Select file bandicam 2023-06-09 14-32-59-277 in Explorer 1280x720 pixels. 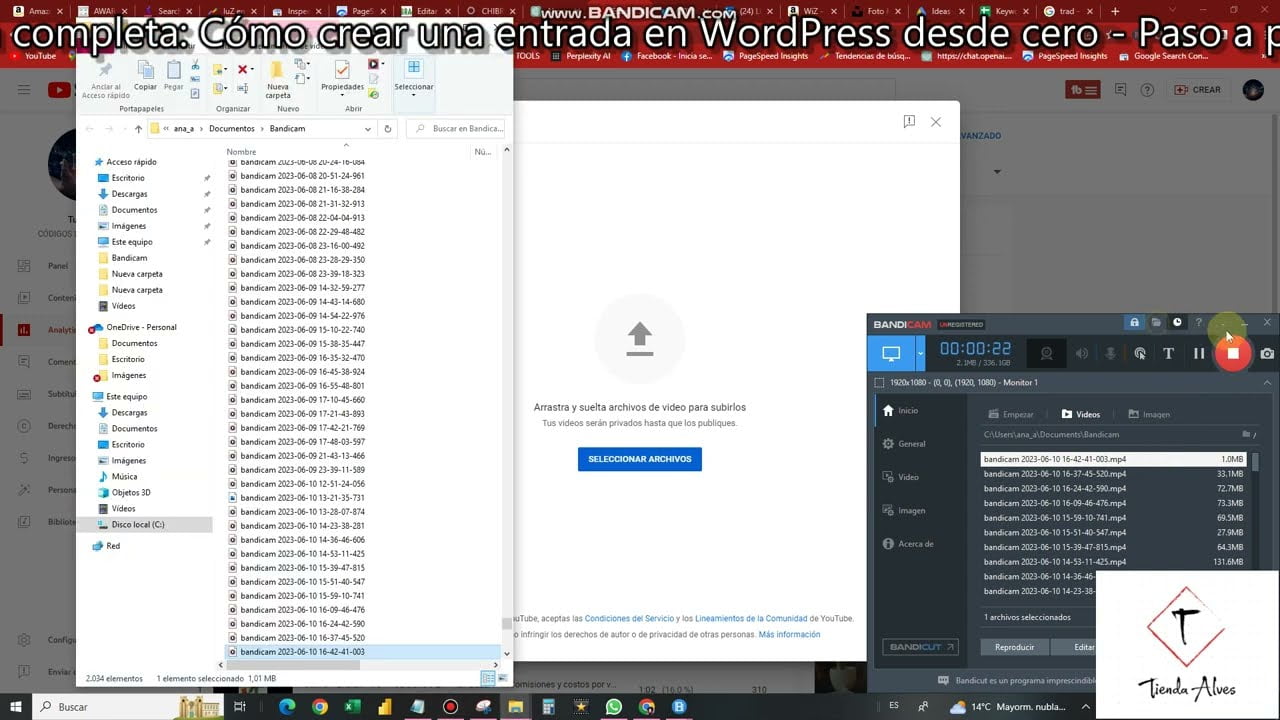click(x=302, y=288)
